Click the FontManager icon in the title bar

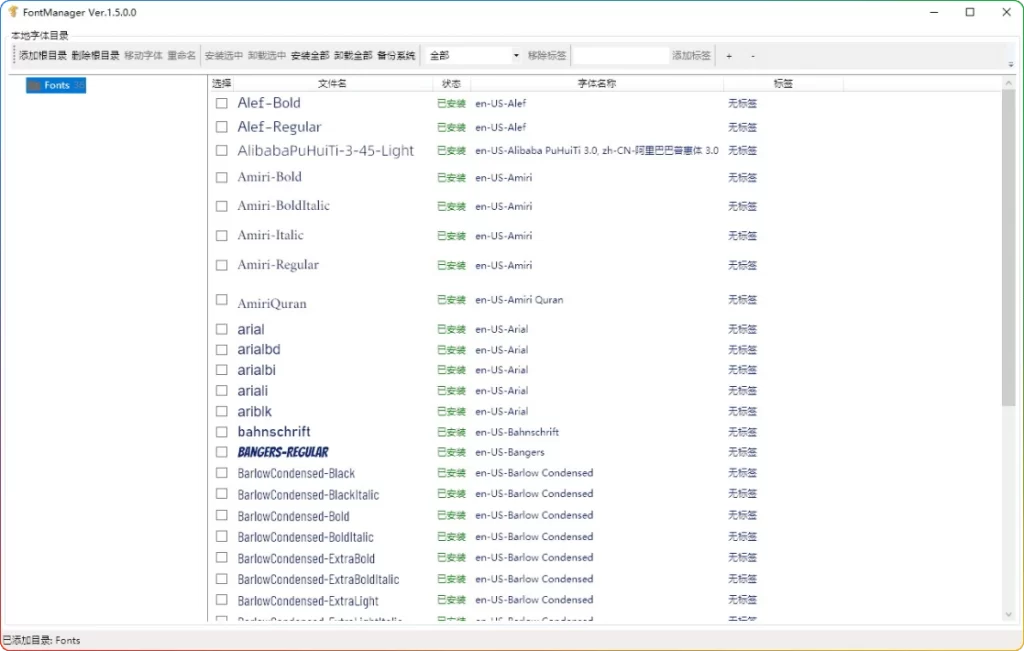pos(11,11)
